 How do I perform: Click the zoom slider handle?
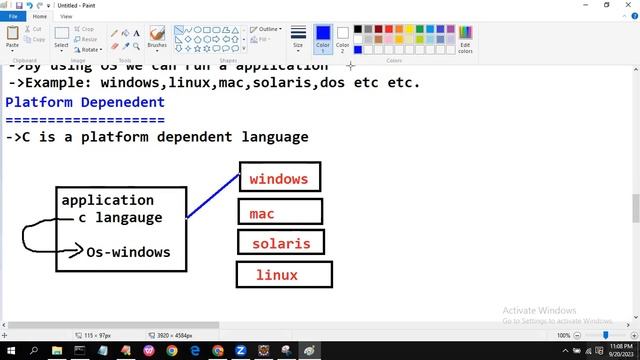606,335
